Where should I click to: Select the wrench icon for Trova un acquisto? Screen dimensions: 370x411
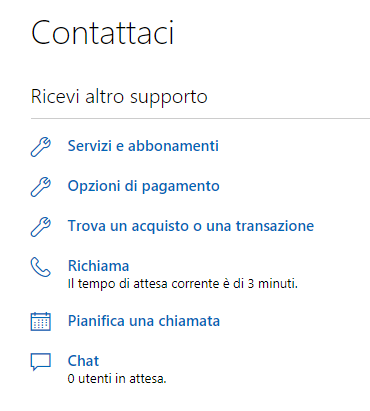pos(41,227)
